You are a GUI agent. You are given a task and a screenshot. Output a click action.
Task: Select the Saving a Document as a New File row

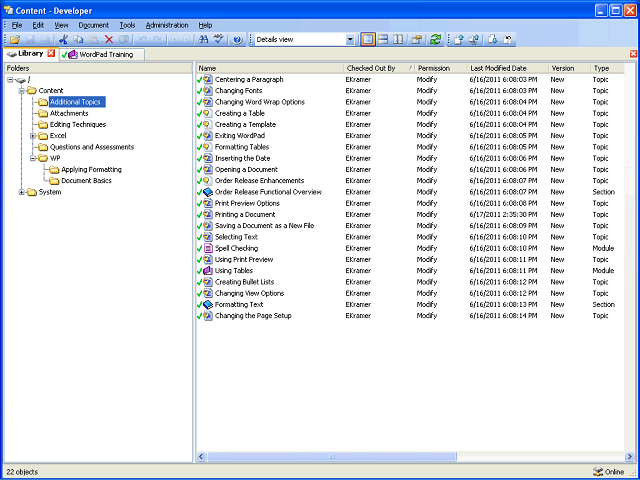(x=410, y=226)
